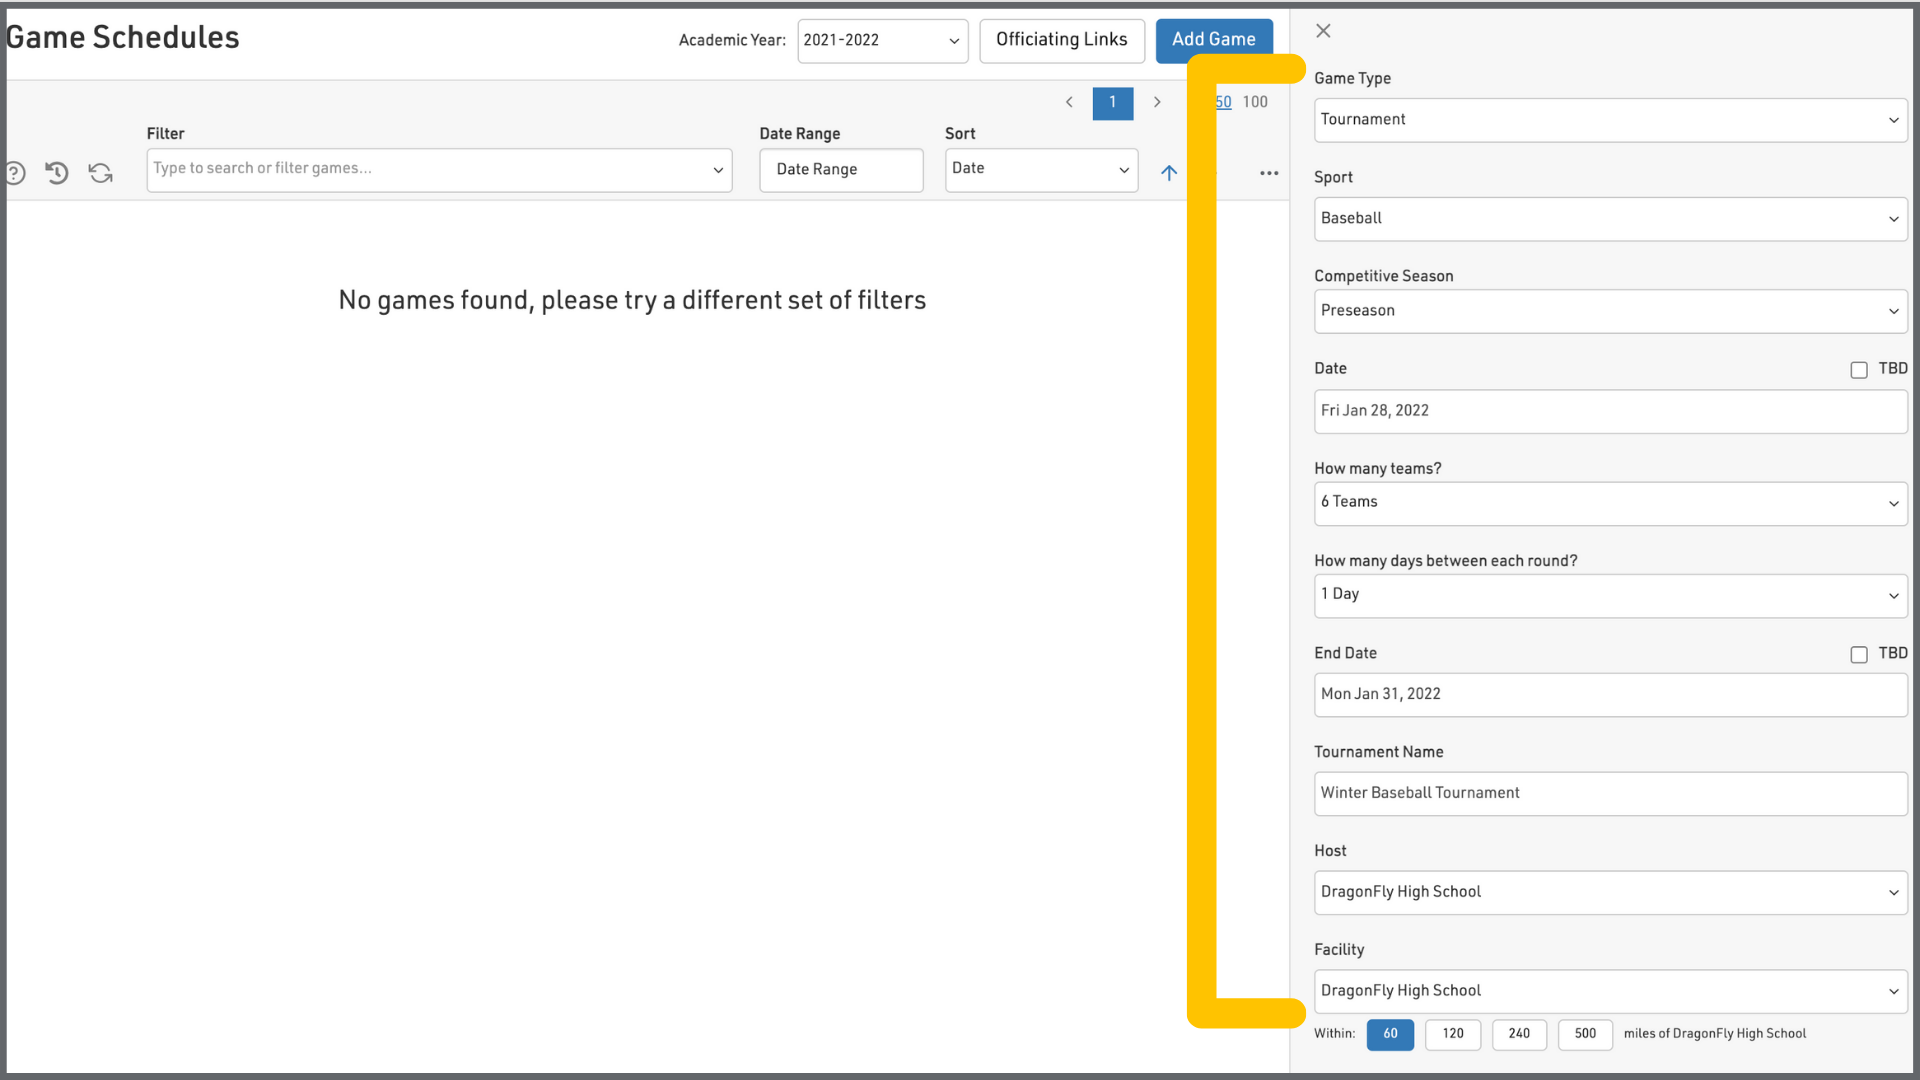Screen dimensions: 1920x1080
Task: Click the Add Game button
Action: tap(1213, 40)
